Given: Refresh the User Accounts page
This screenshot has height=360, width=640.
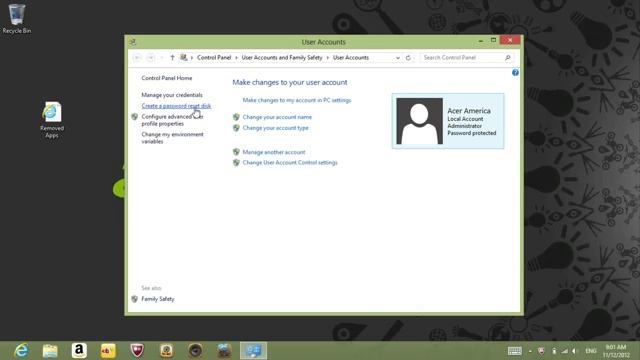Looking at the screenshot, I should click(x=408, y=58).
